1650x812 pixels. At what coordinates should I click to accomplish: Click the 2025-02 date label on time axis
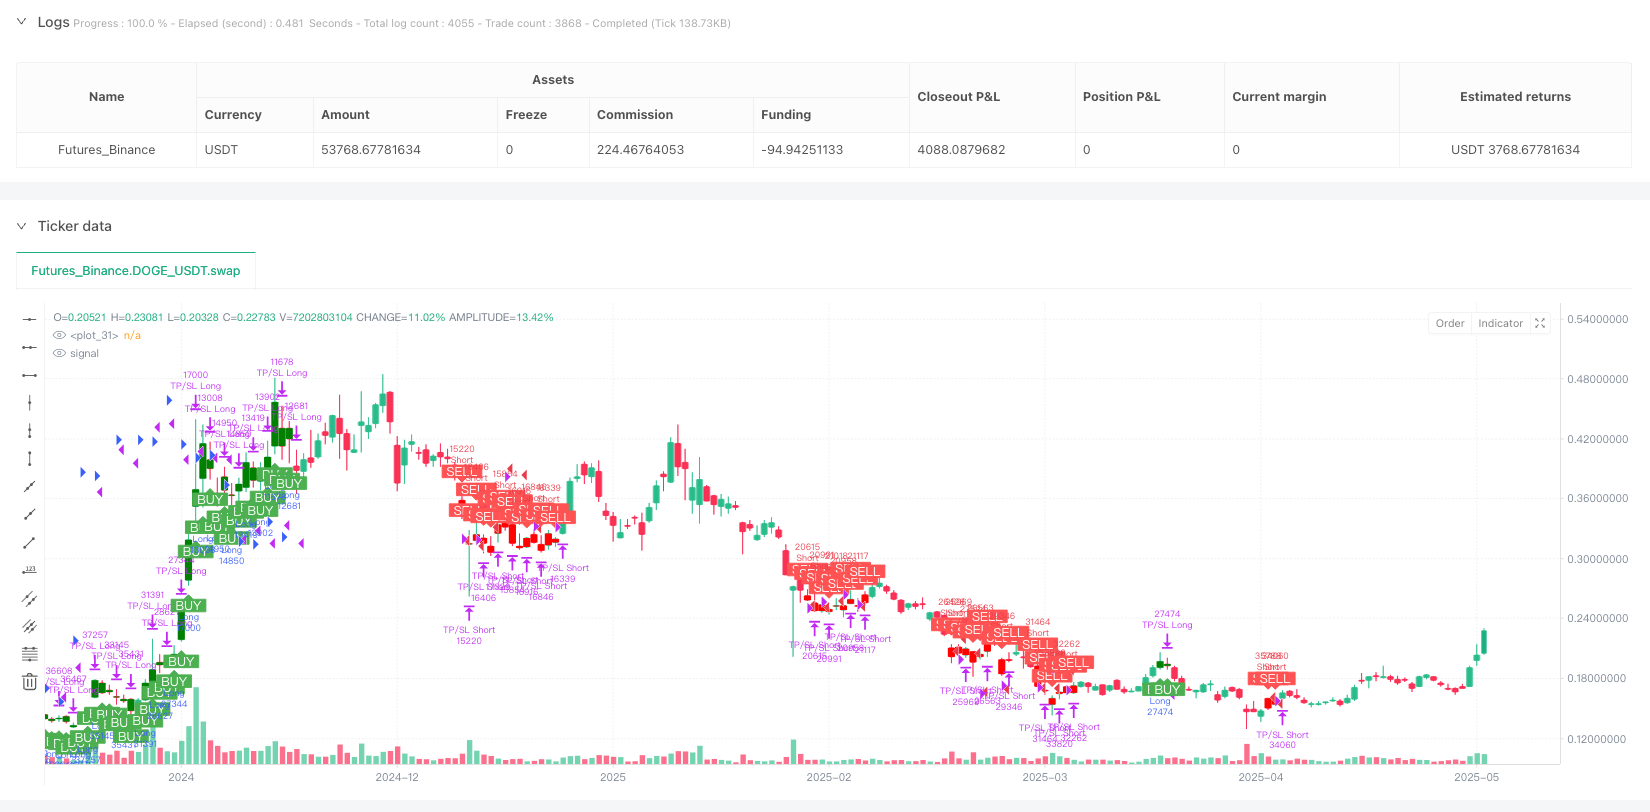[x=829, y=777]
